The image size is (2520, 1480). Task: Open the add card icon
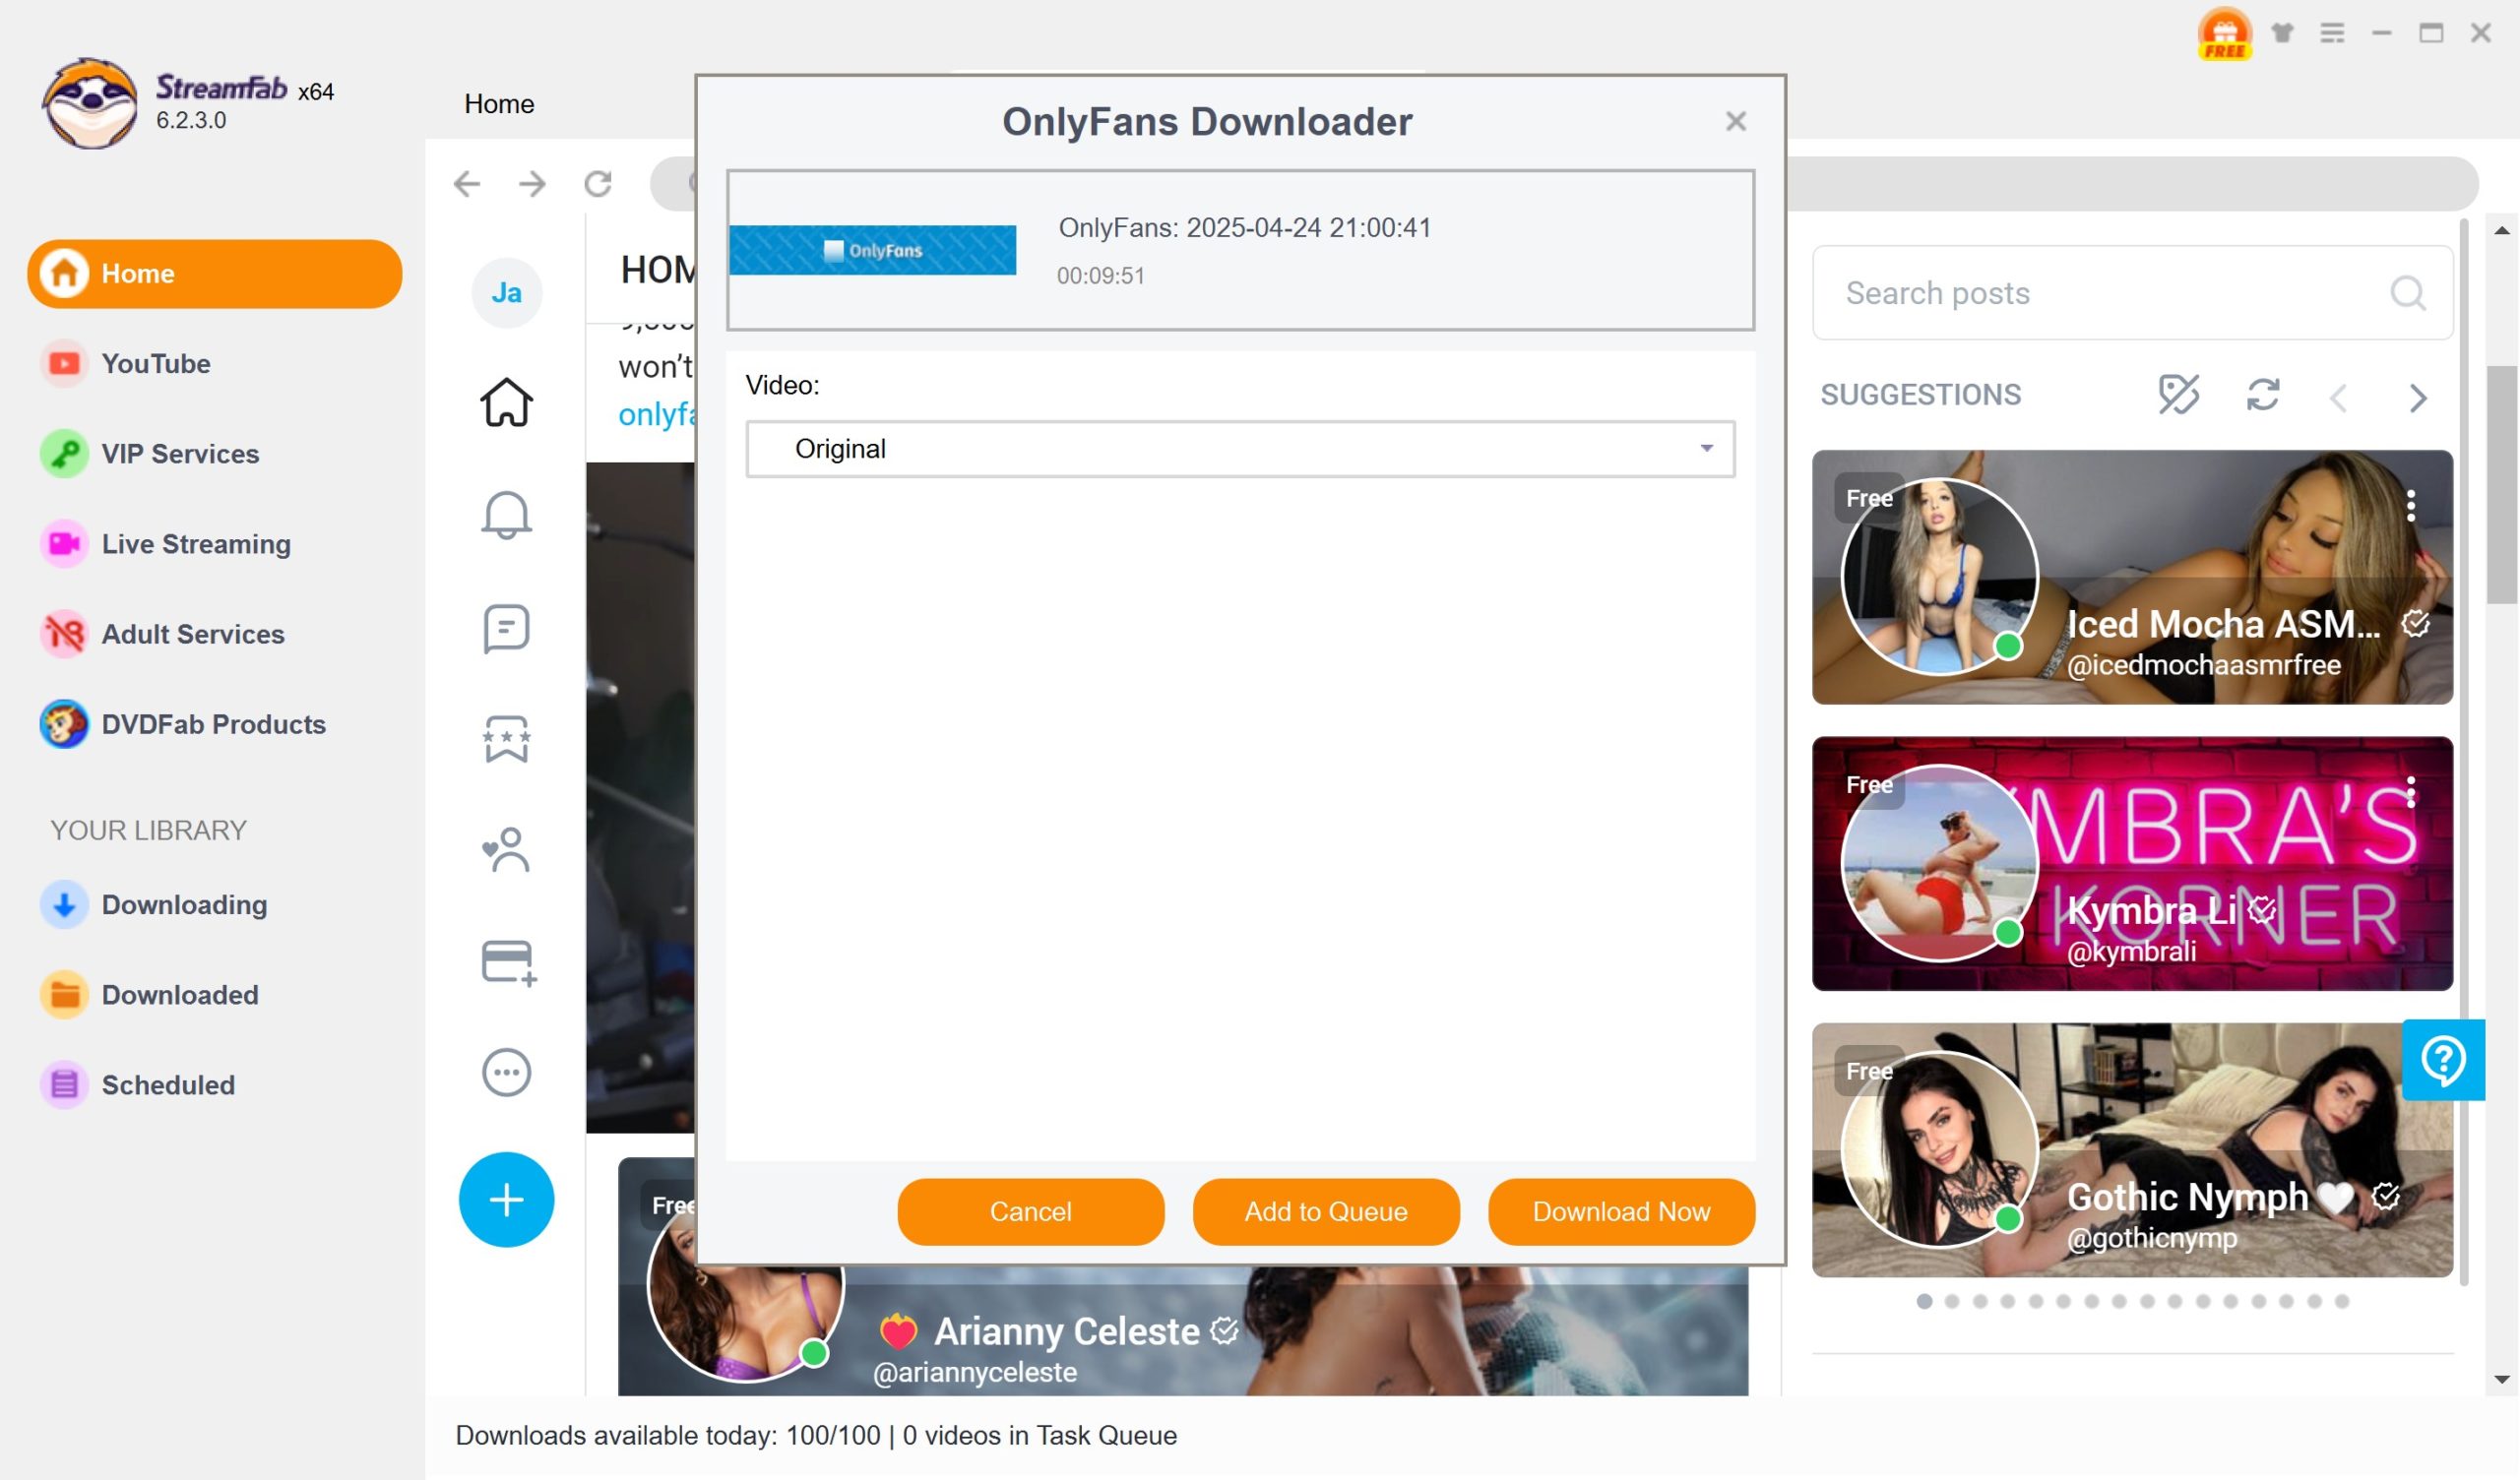click(509, 963)
